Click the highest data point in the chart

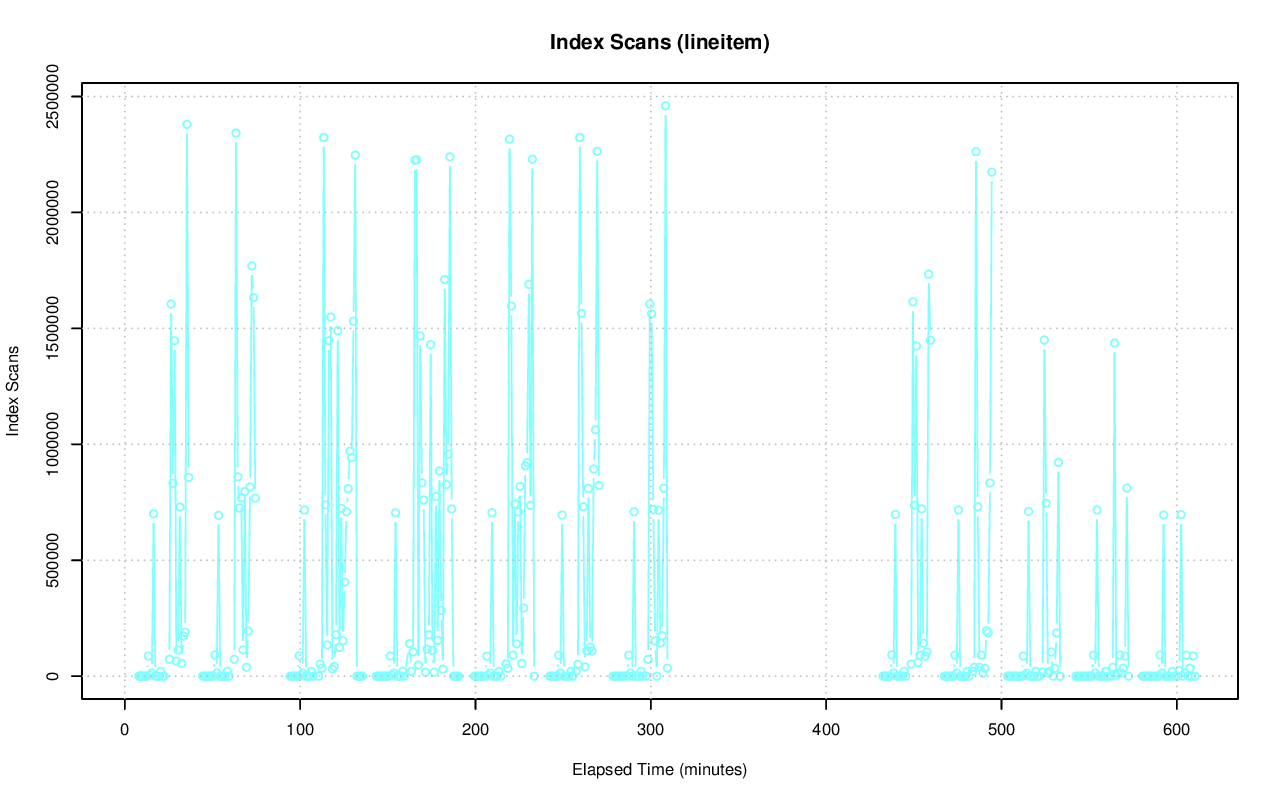(665, 105)
